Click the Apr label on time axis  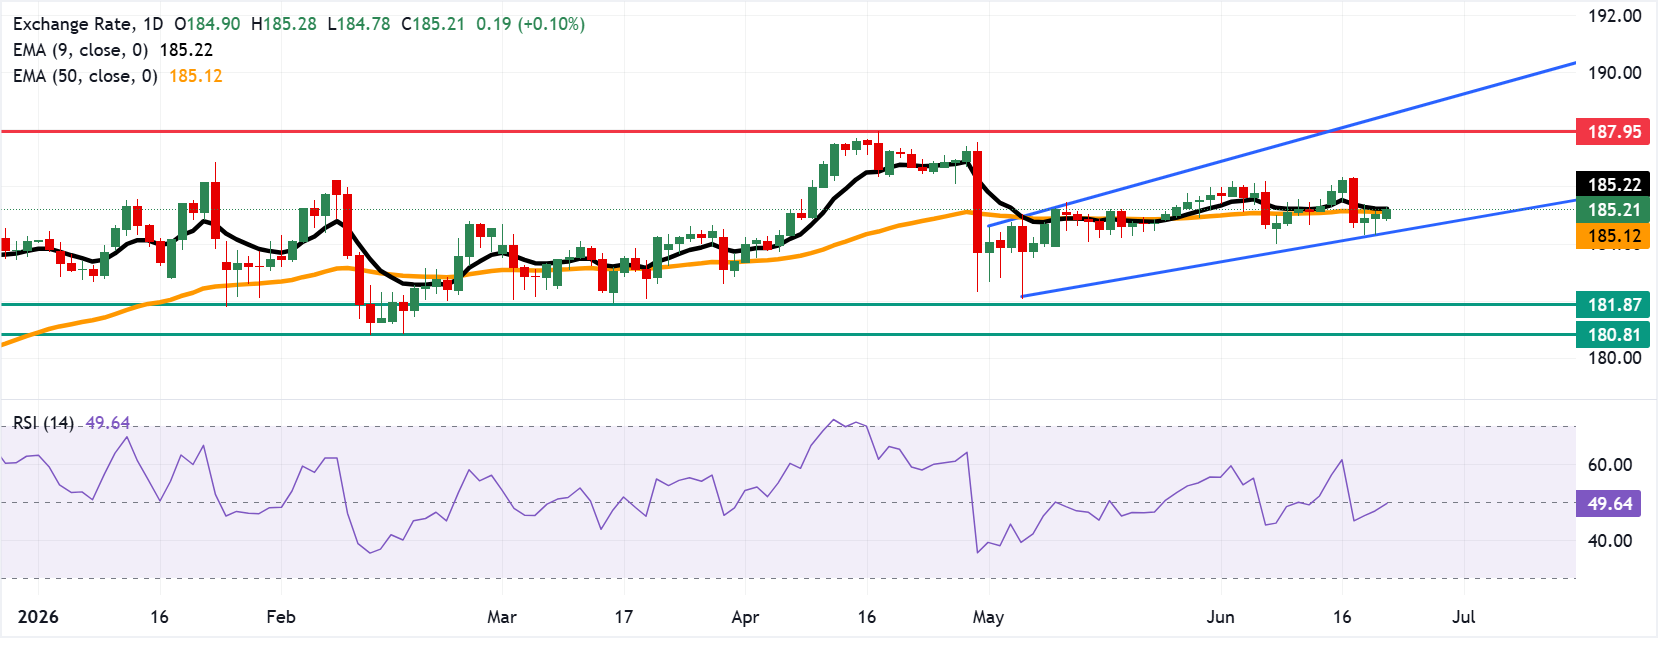745,616
